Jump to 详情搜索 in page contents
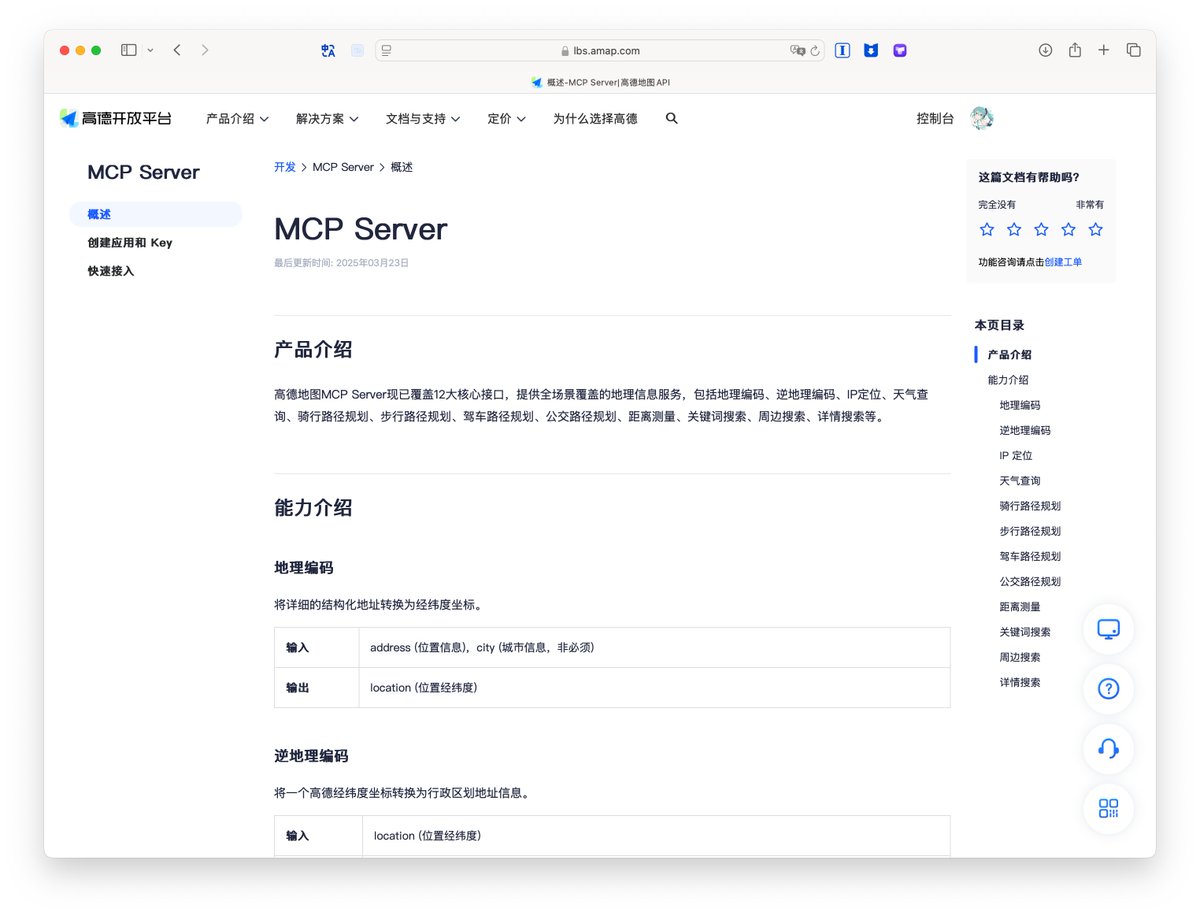The width and height of the screenshot is (1200, 916). coord(1020,682)
